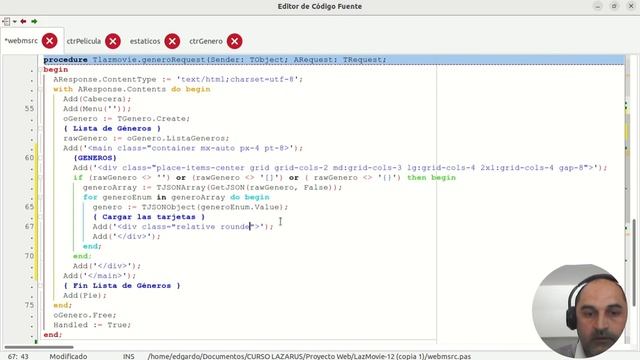Collapse the 'if (rawGenero' block fold
Screen dimensions: 640x360
(x=40, y=178)
